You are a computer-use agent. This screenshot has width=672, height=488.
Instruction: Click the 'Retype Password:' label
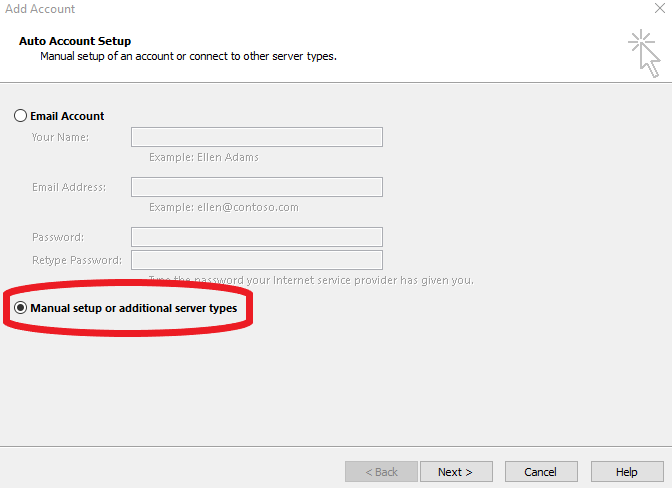point(76,260)
